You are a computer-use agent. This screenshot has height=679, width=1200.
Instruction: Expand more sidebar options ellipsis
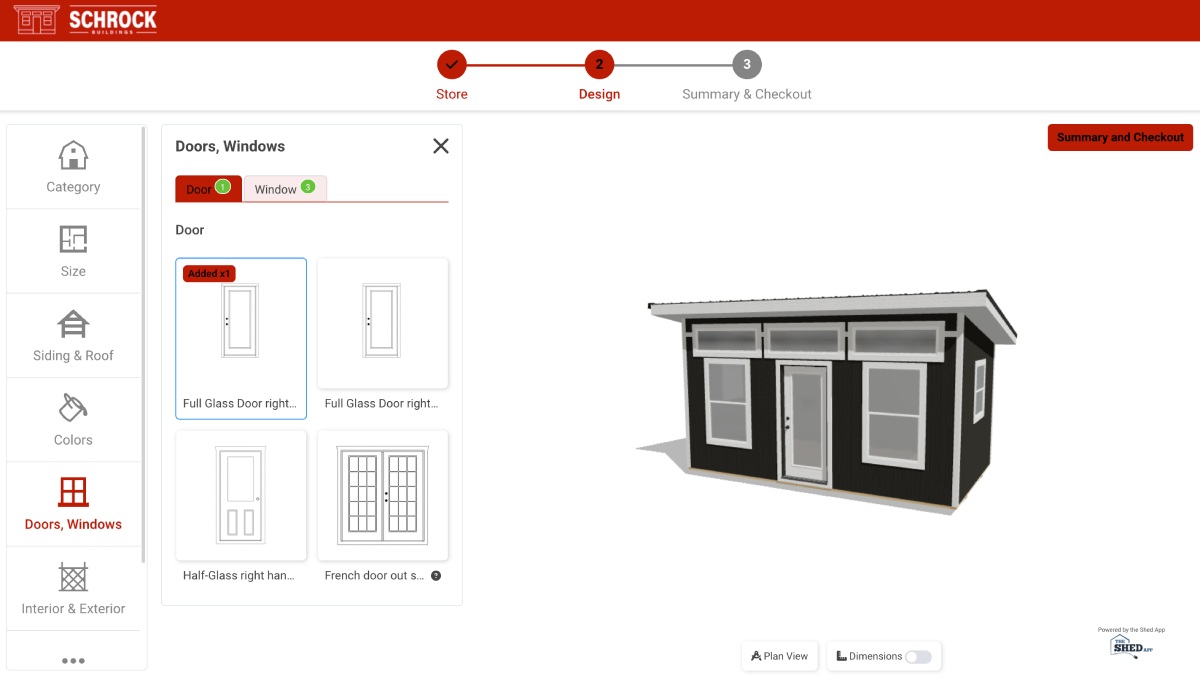[x=73, y=660]
